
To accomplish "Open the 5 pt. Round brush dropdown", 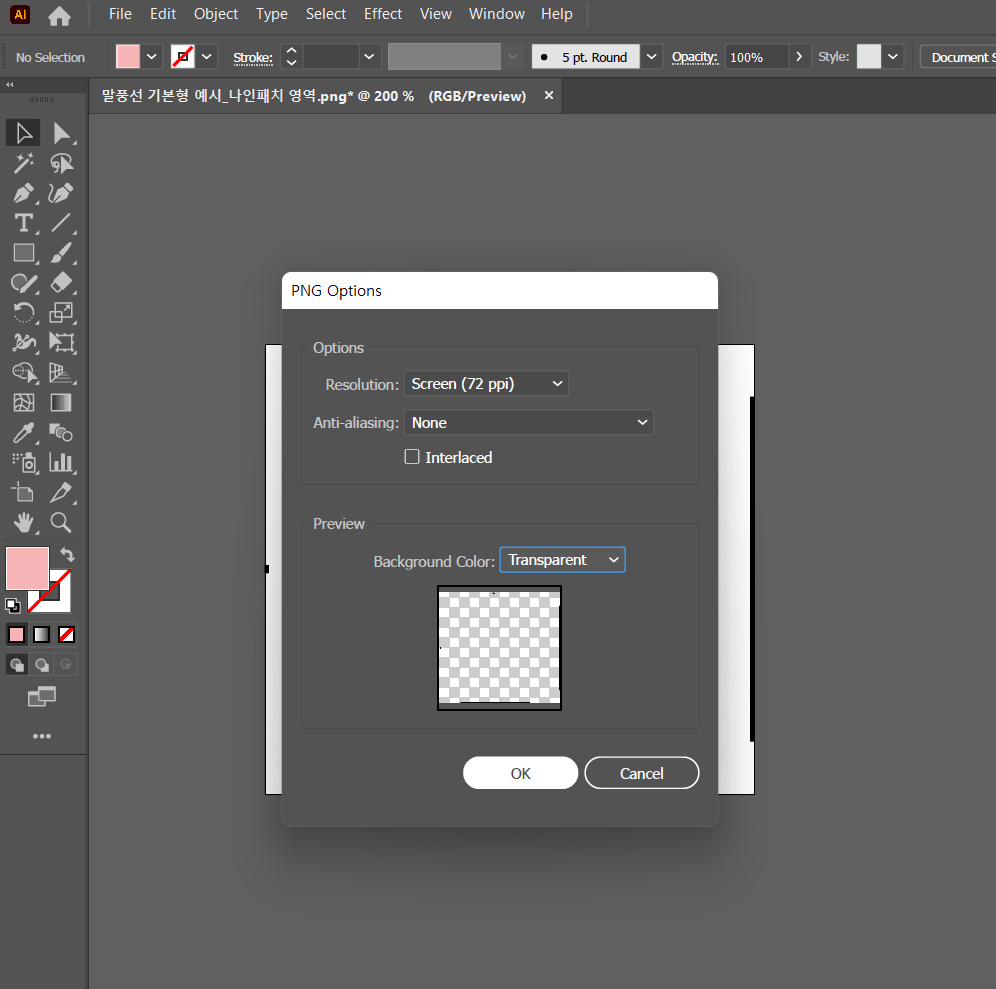I will tap(651, 57).
